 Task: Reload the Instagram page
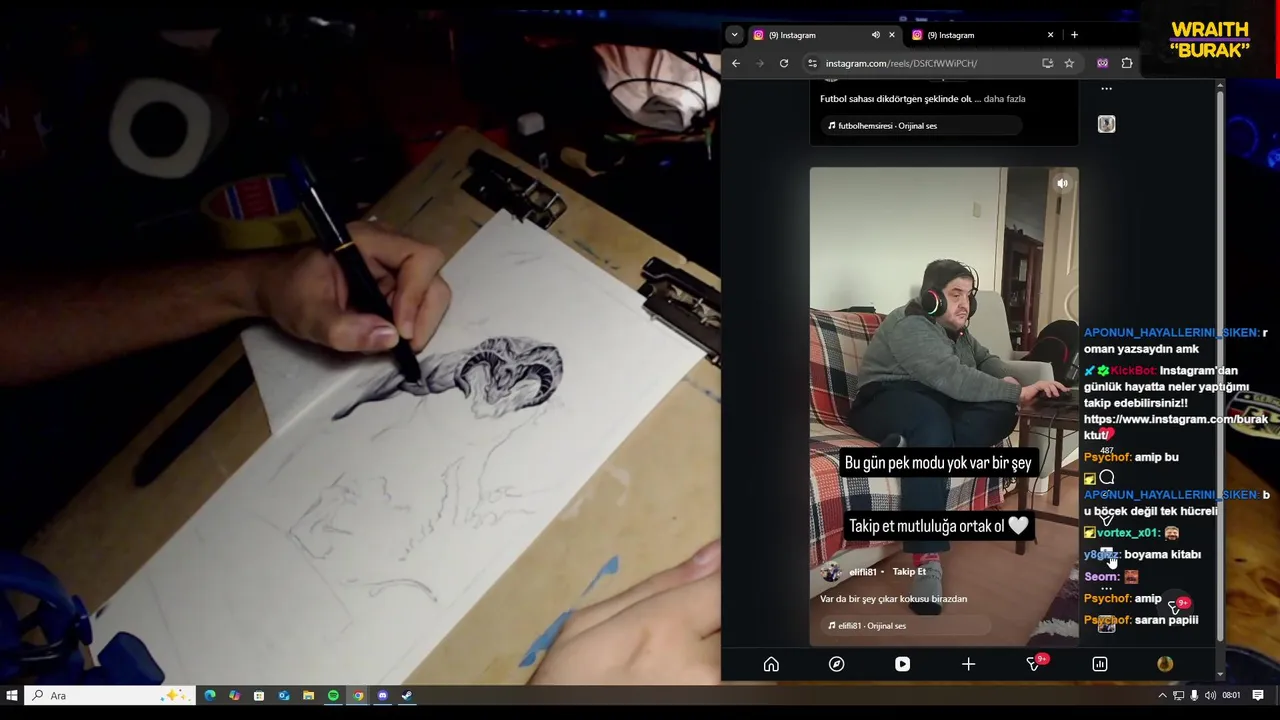click(x=784, y=63)
